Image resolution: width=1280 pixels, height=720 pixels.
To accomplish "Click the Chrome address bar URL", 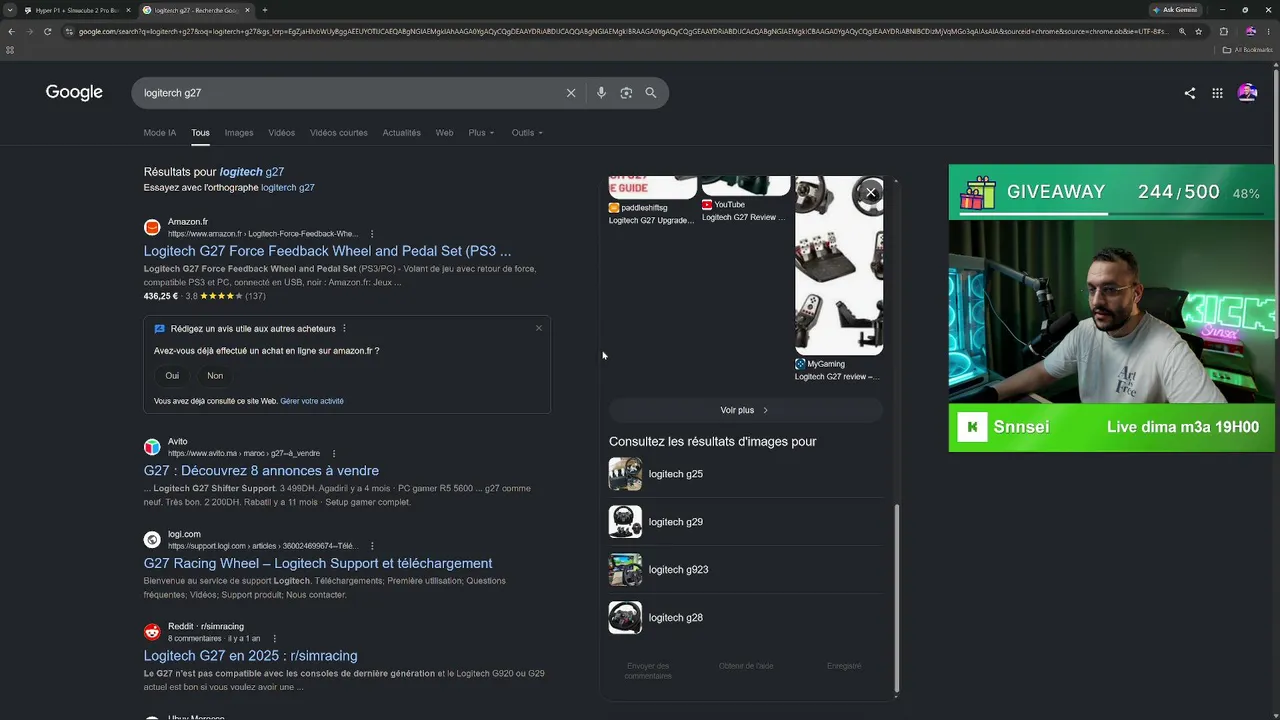I will click(620, 31).
